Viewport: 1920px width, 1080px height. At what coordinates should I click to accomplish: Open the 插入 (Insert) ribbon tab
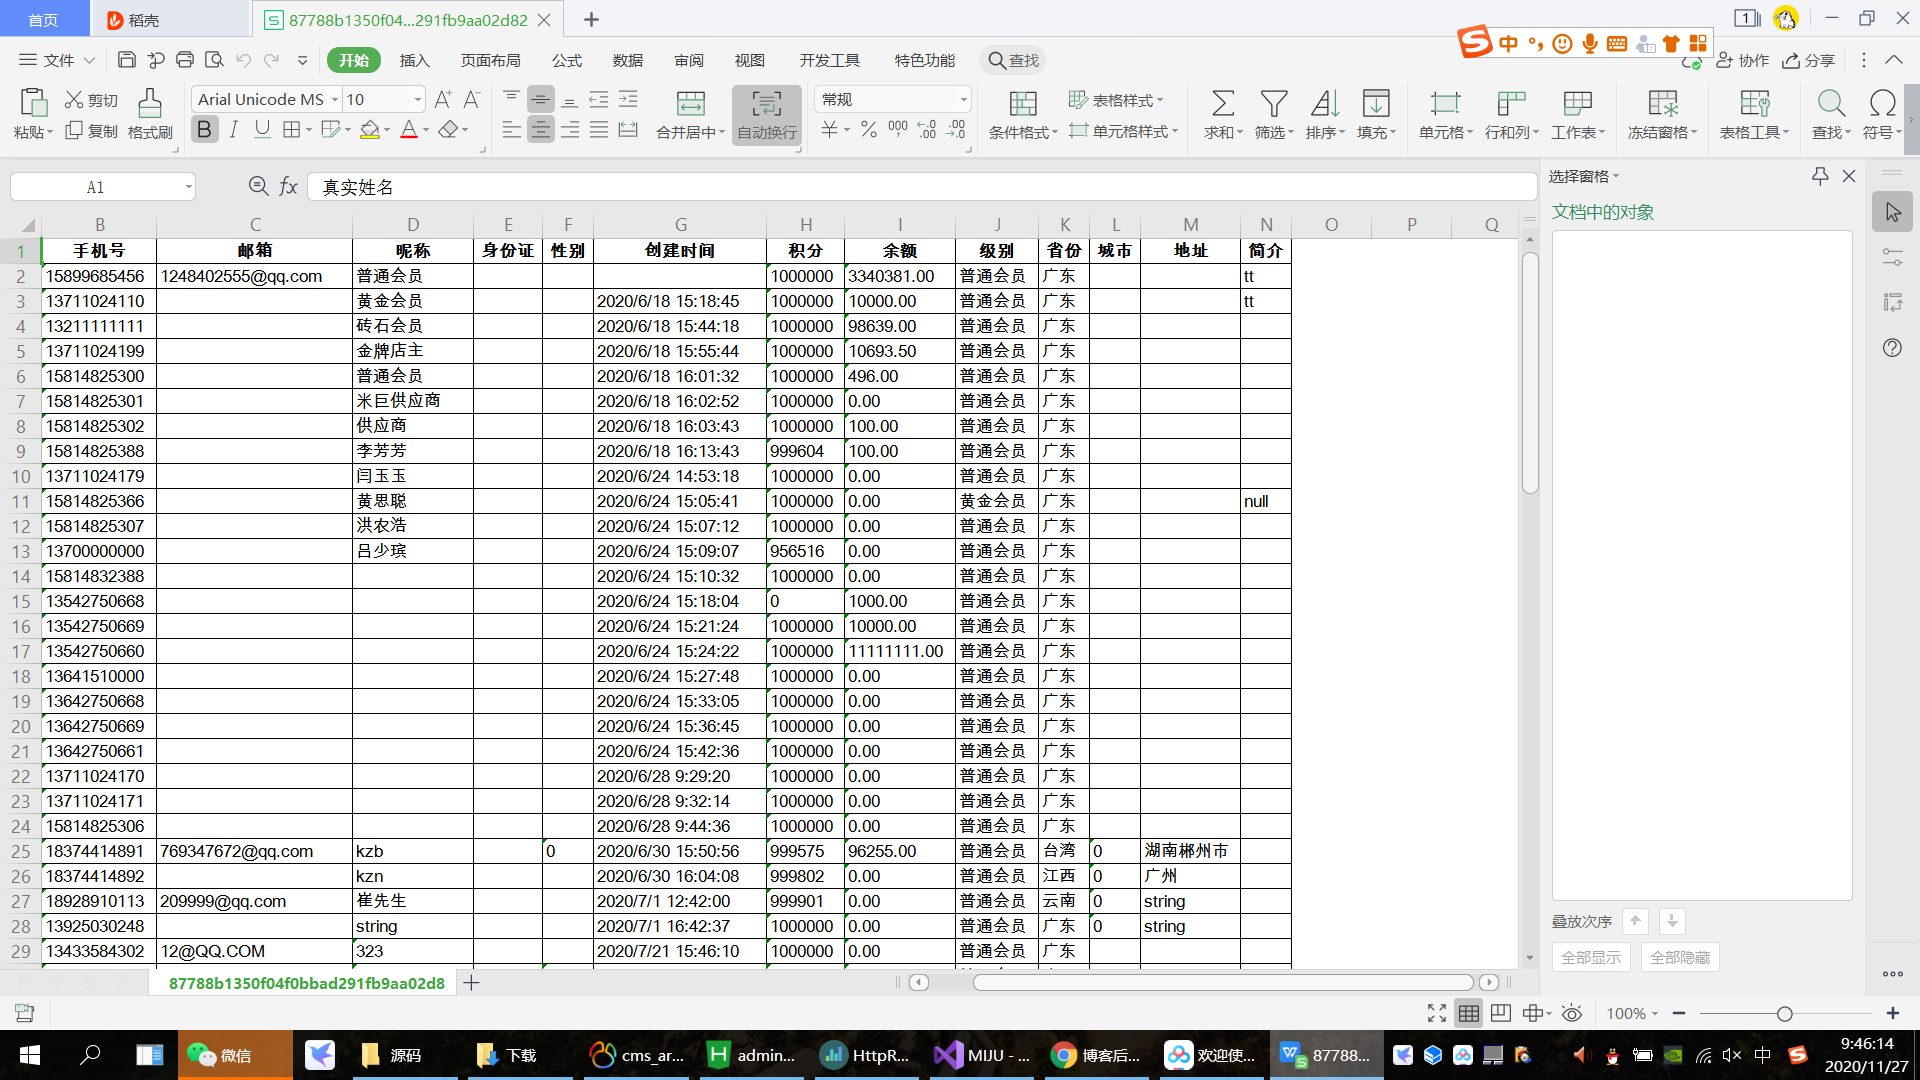[414, 60]
